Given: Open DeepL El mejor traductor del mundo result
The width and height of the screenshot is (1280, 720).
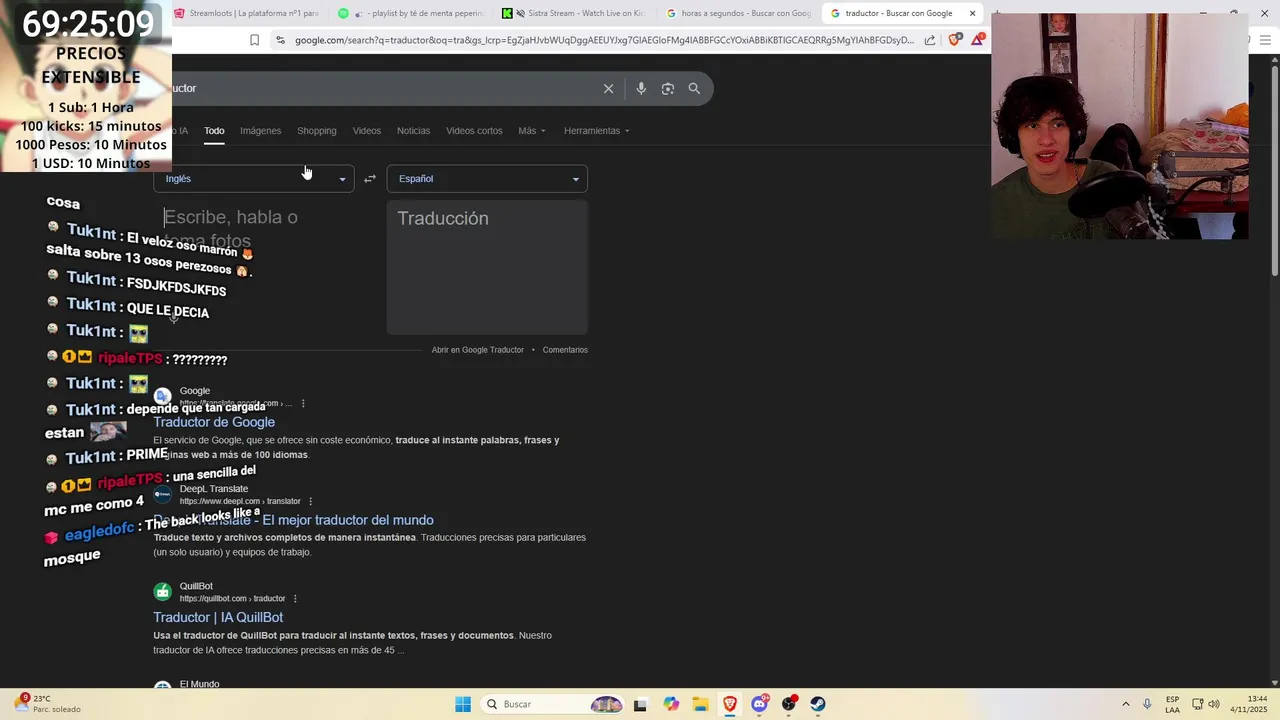Looking at the screenshot, I should pos(293,520).
